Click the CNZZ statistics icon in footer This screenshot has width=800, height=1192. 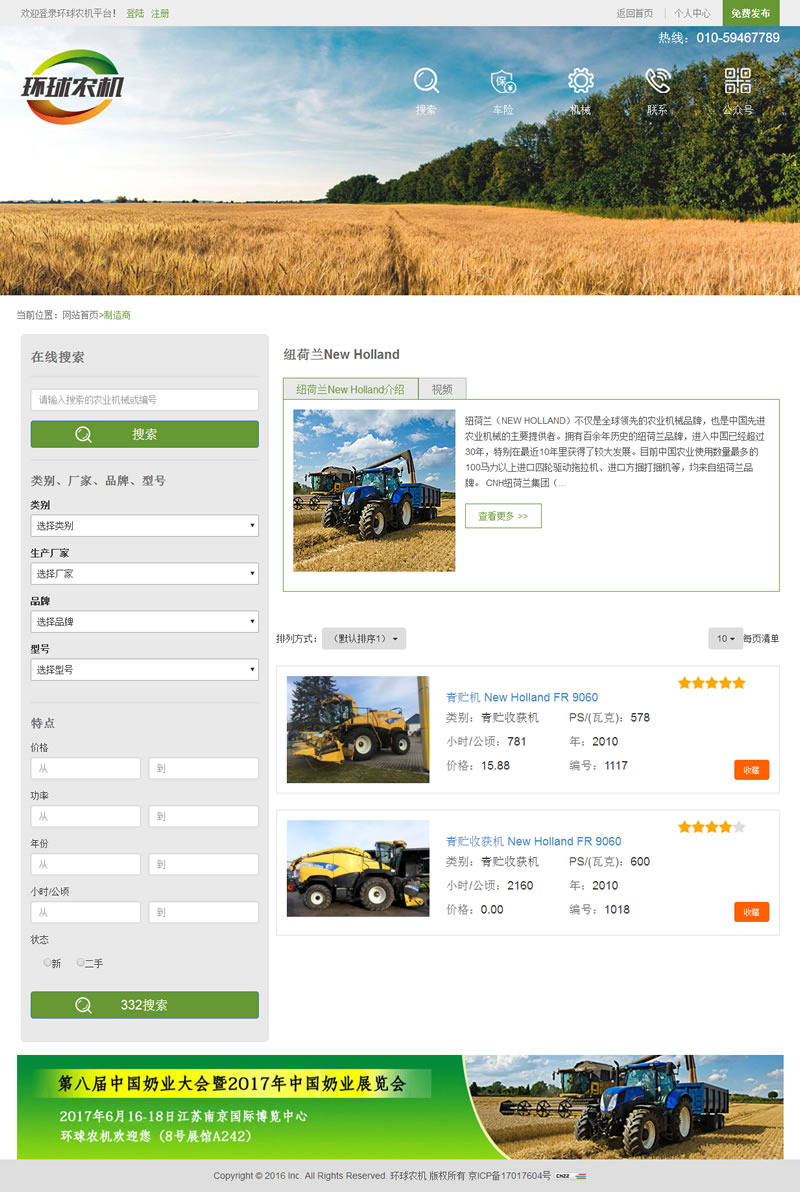(x=564, y=1176)
